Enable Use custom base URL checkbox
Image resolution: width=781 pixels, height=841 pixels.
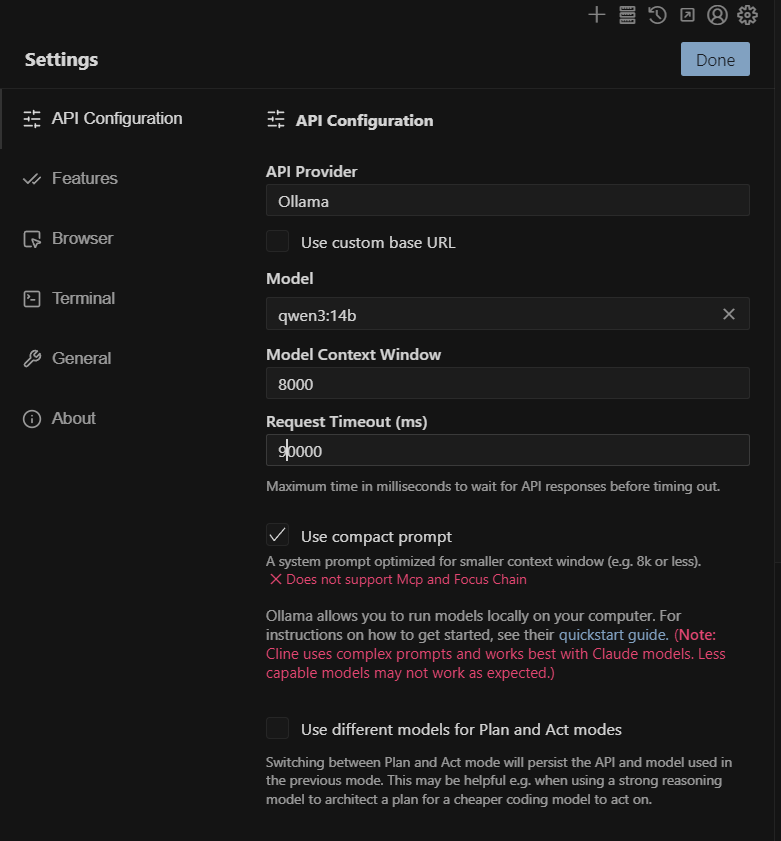[278, 241]
